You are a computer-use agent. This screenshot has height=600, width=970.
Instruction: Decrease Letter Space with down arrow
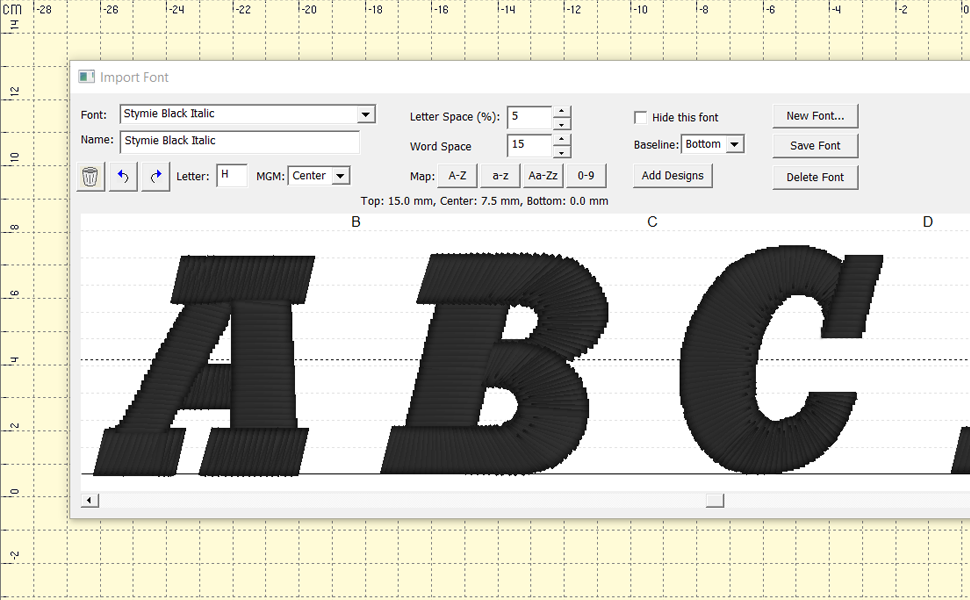click(x=561, y=124)
